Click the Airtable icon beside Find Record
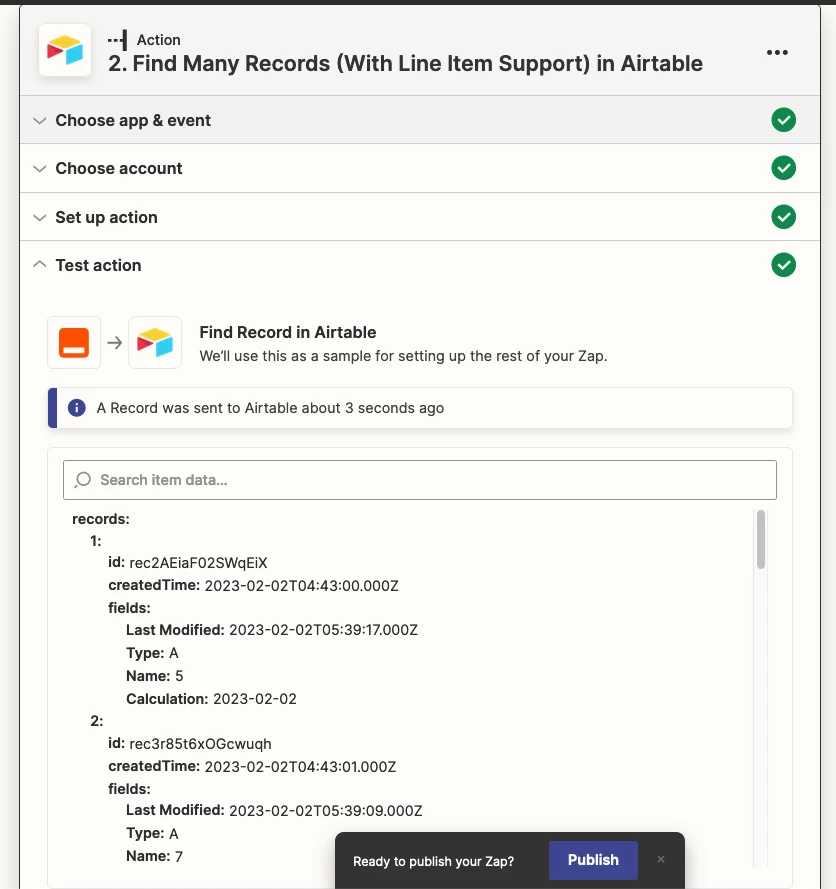 [155, 342]
